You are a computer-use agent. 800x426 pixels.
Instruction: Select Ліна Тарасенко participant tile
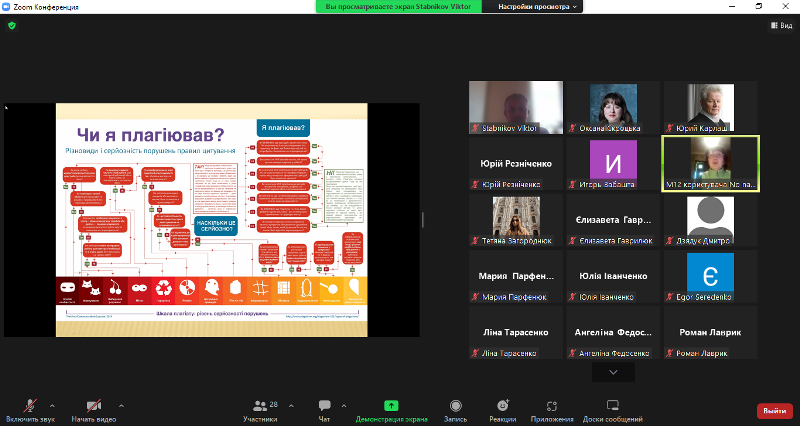516,332
